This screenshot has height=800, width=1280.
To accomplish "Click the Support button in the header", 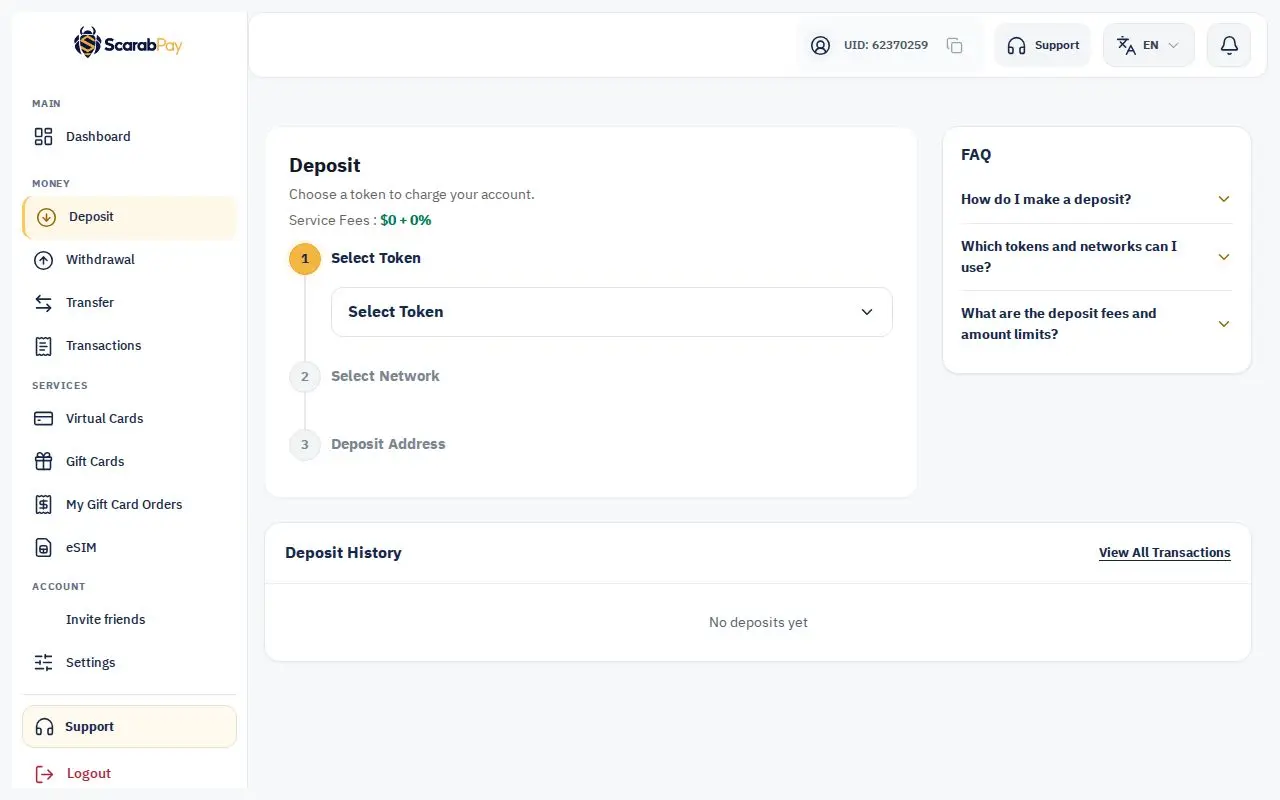I will click(1043, 45).
